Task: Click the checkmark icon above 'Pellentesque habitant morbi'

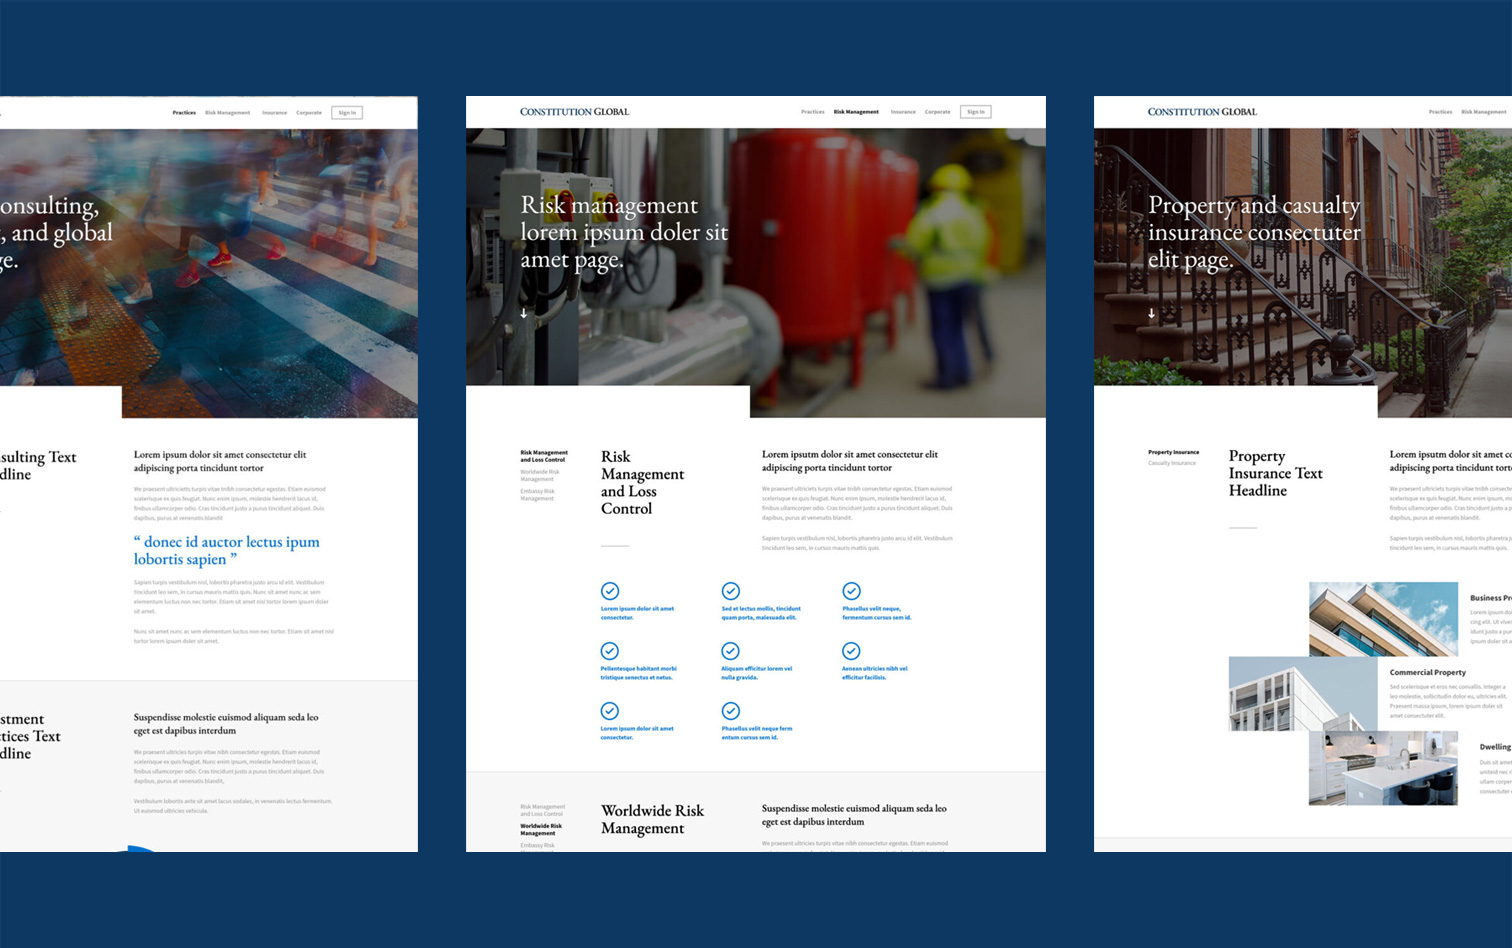Action: pyautogui.click(x=610, y=651)
